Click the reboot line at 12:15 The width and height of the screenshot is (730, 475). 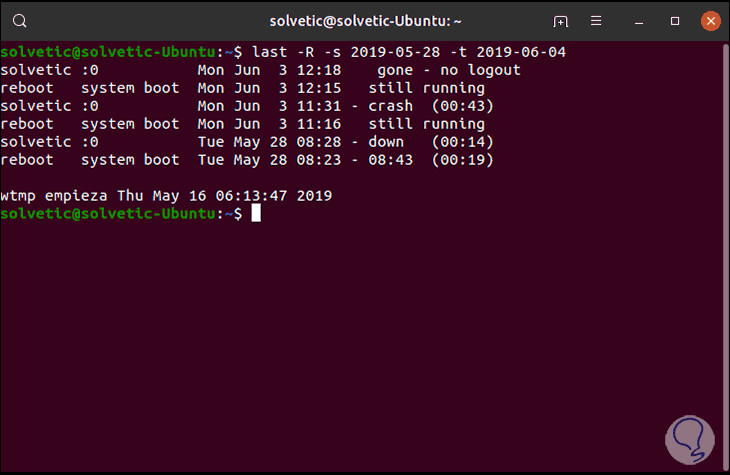point(242,88)
